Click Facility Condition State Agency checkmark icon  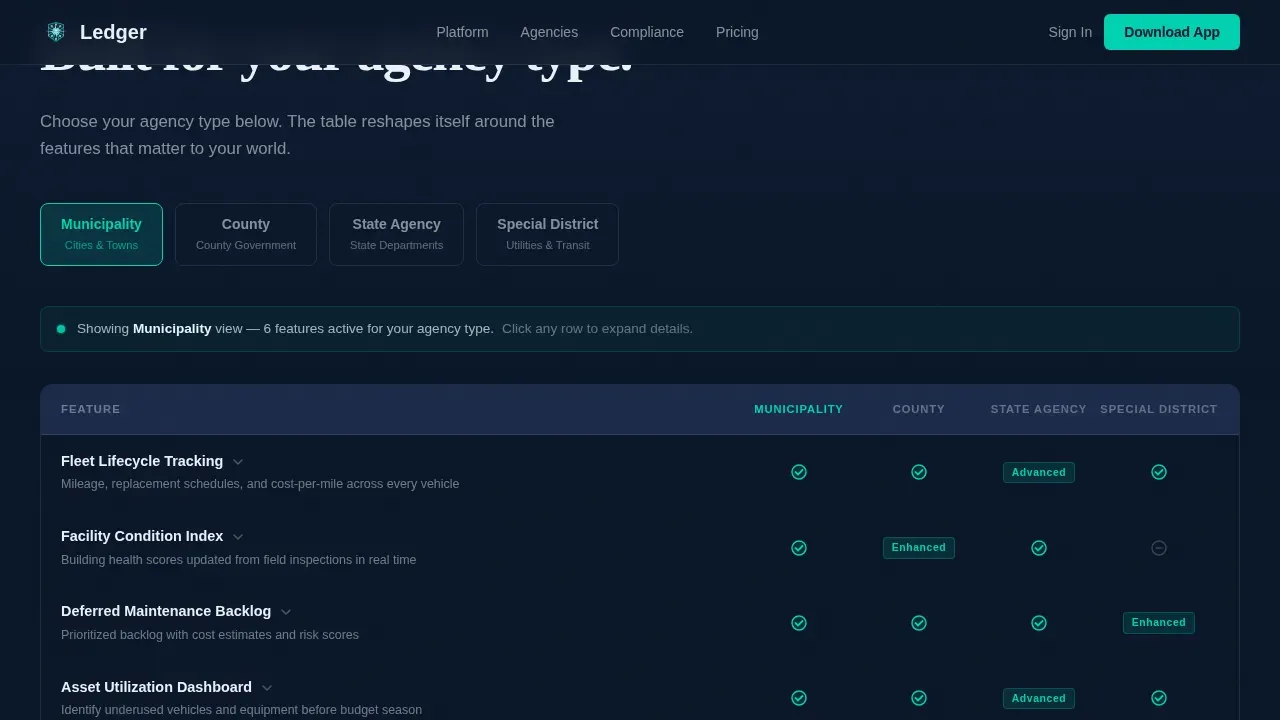pyautogui.click(x=1039, y=548)
